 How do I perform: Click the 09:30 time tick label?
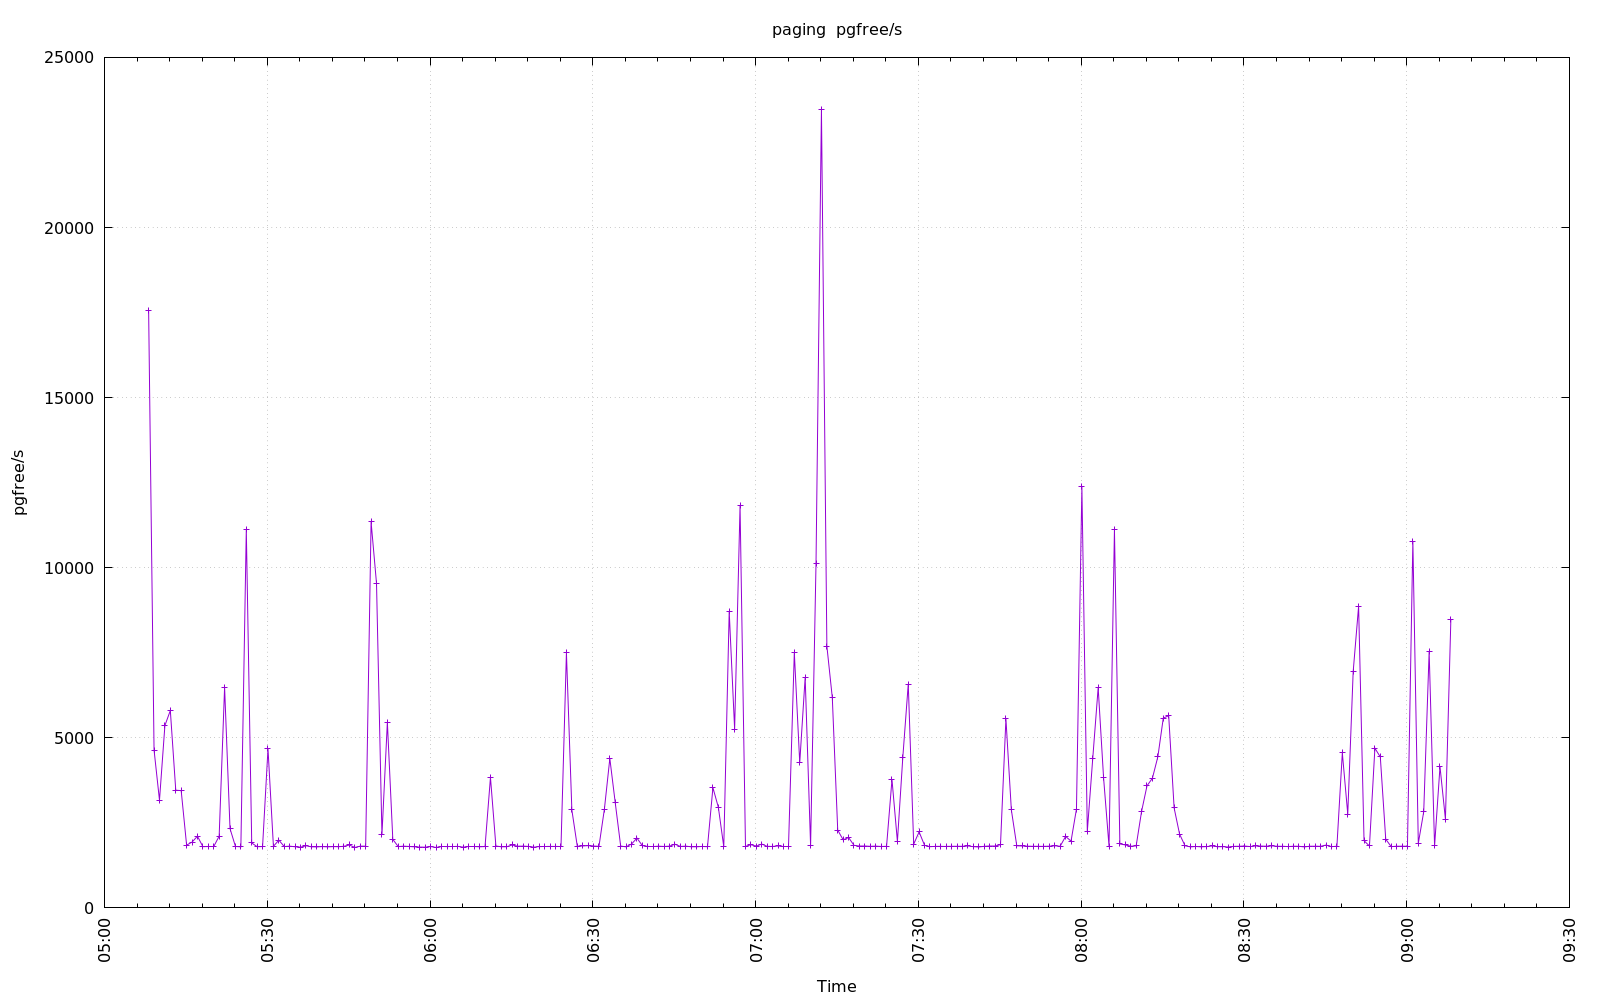click(x=1569, y=940)
